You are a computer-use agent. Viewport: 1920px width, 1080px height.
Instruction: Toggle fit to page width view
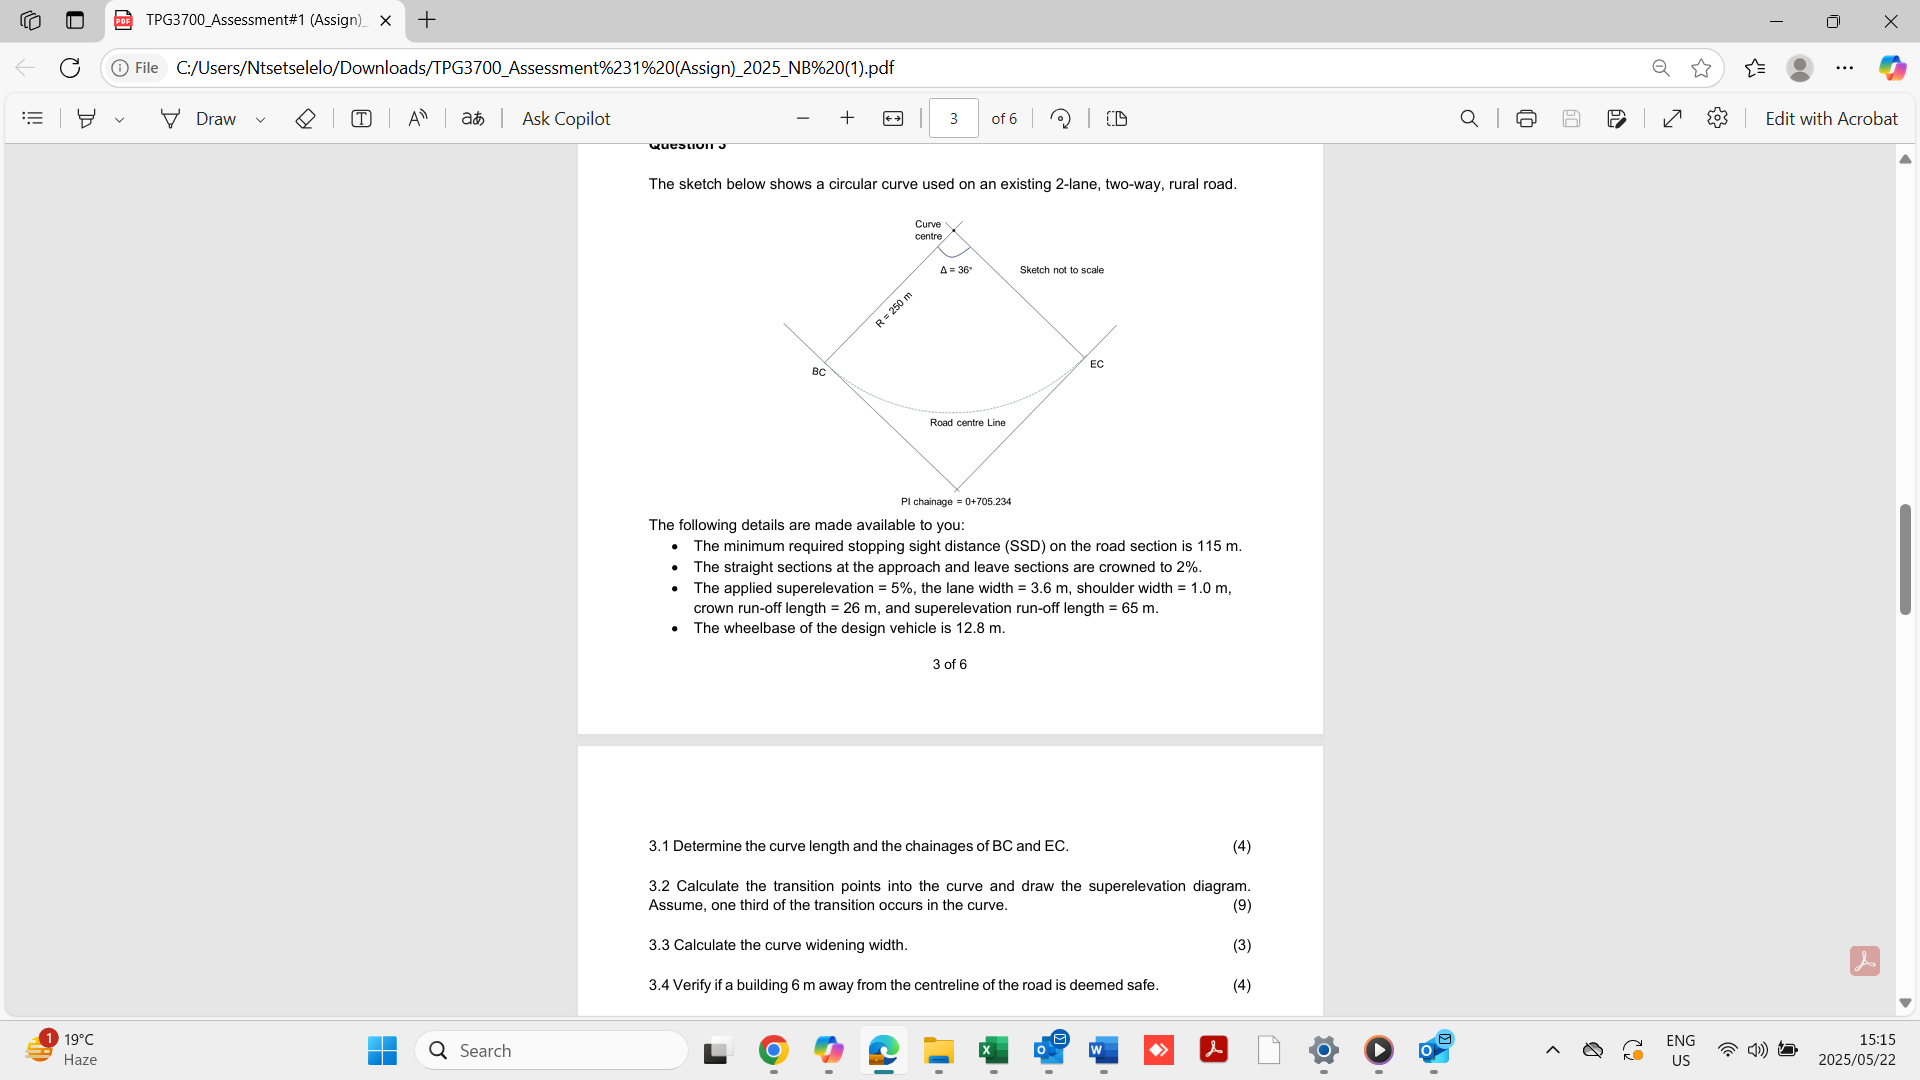893,118
